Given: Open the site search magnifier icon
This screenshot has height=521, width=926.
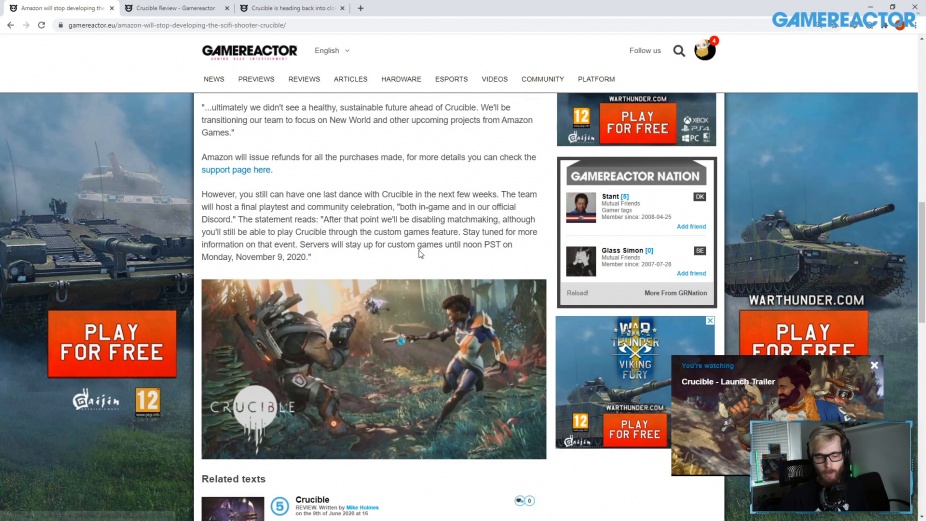Looking at the screenshot, I should click(679, 51).
